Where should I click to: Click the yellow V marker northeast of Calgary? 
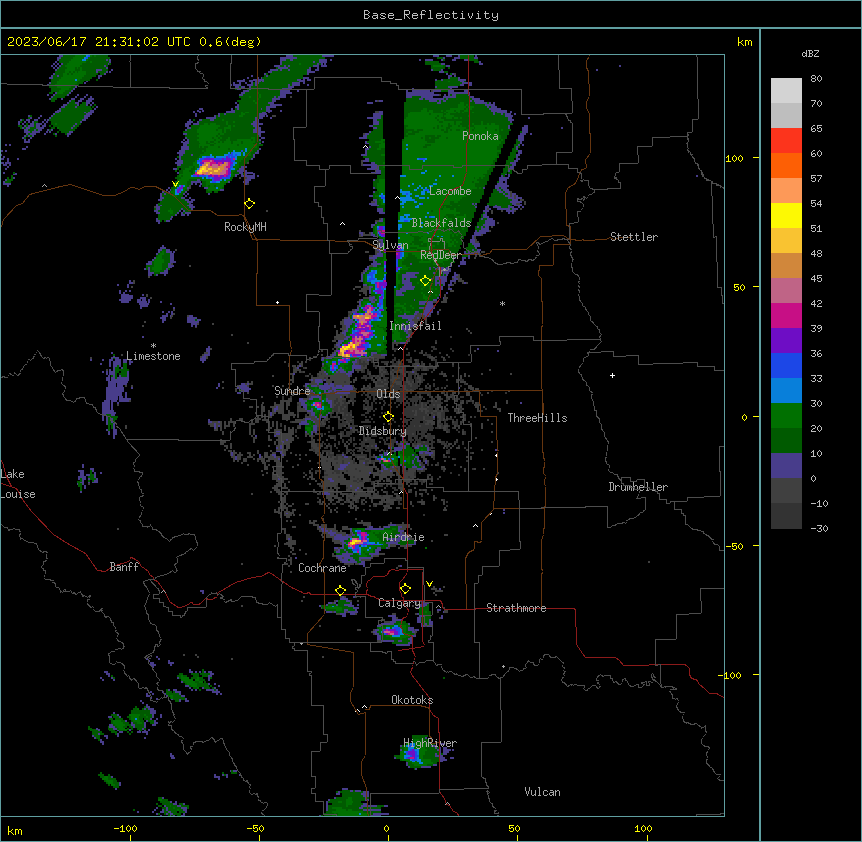tap(429, 584)
